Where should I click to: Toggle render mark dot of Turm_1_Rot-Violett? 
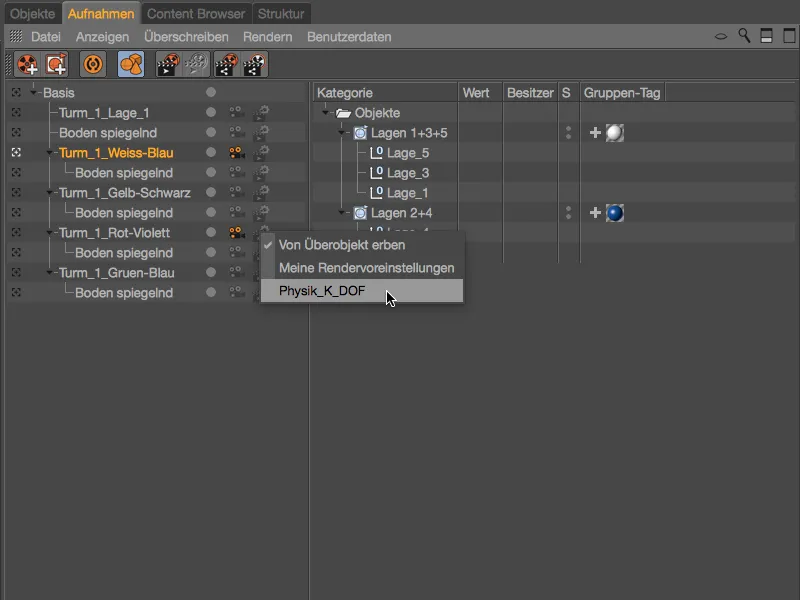coord(211,232)
